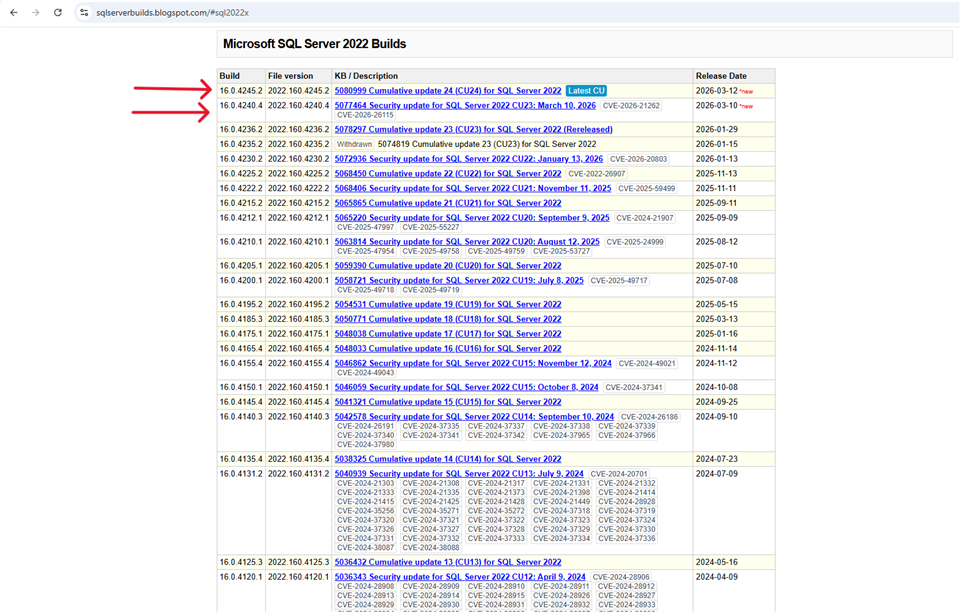Open the 5072936 security update CU22 link

click(x=468, y=158)
